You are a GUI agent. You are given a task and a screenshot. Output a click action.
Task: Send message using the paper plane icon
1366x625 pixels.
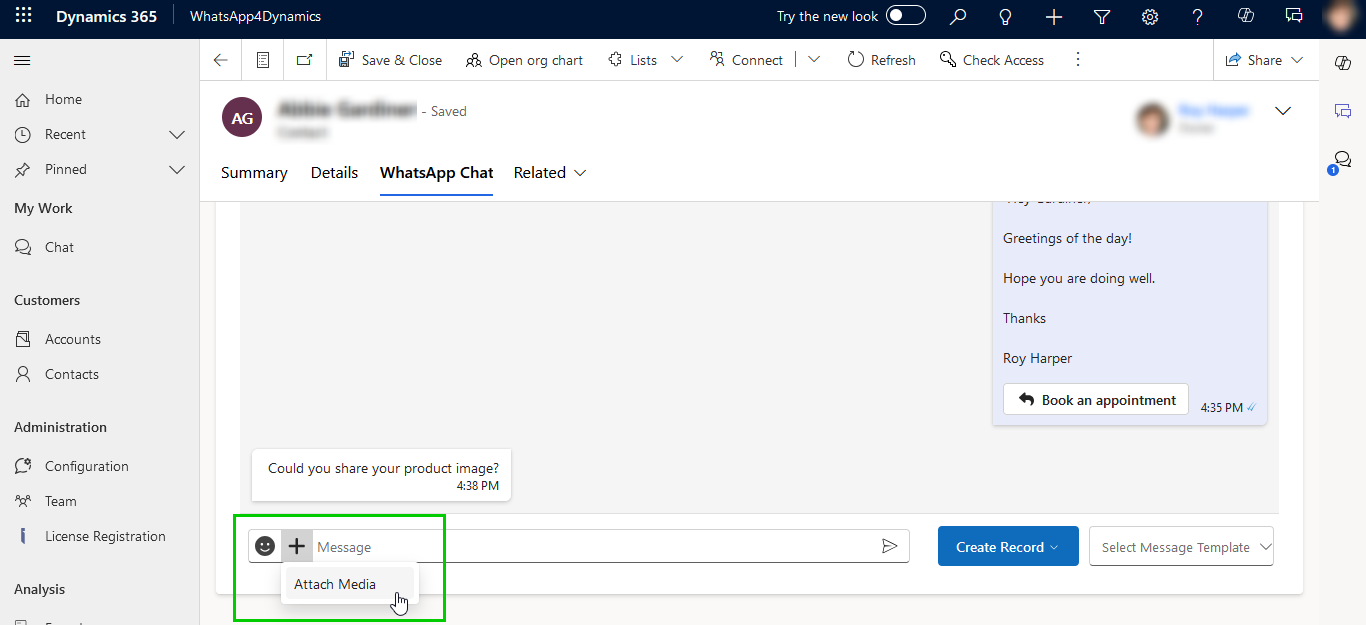(889, 546)
